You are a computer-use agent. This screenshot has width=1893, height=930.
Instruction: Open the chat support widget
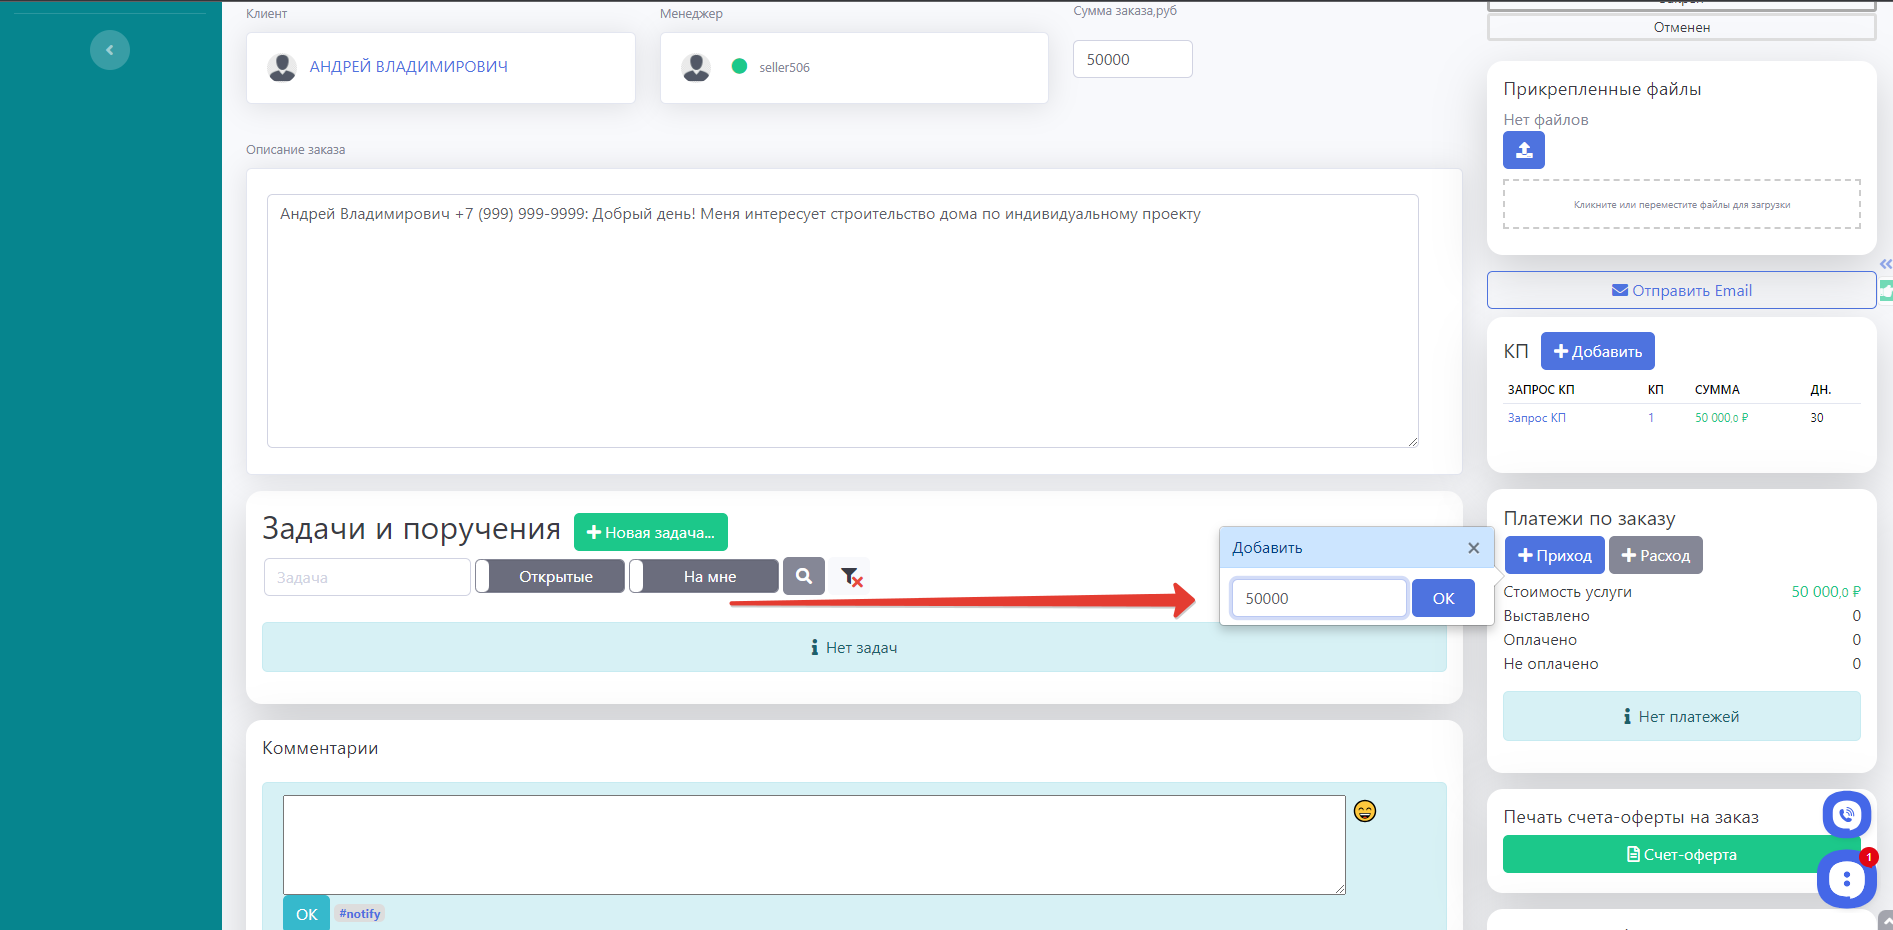tap(1846, 879)
